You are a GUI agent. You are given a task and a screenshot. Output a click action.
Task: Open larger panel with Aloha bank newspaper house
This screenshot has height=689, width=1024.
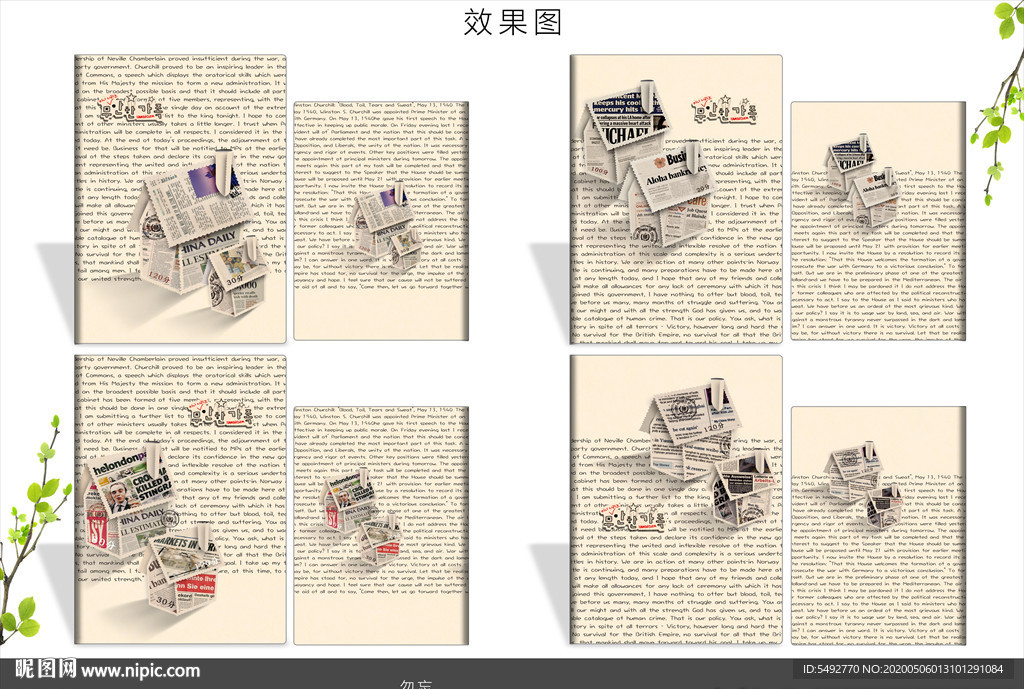click(676, 199)
